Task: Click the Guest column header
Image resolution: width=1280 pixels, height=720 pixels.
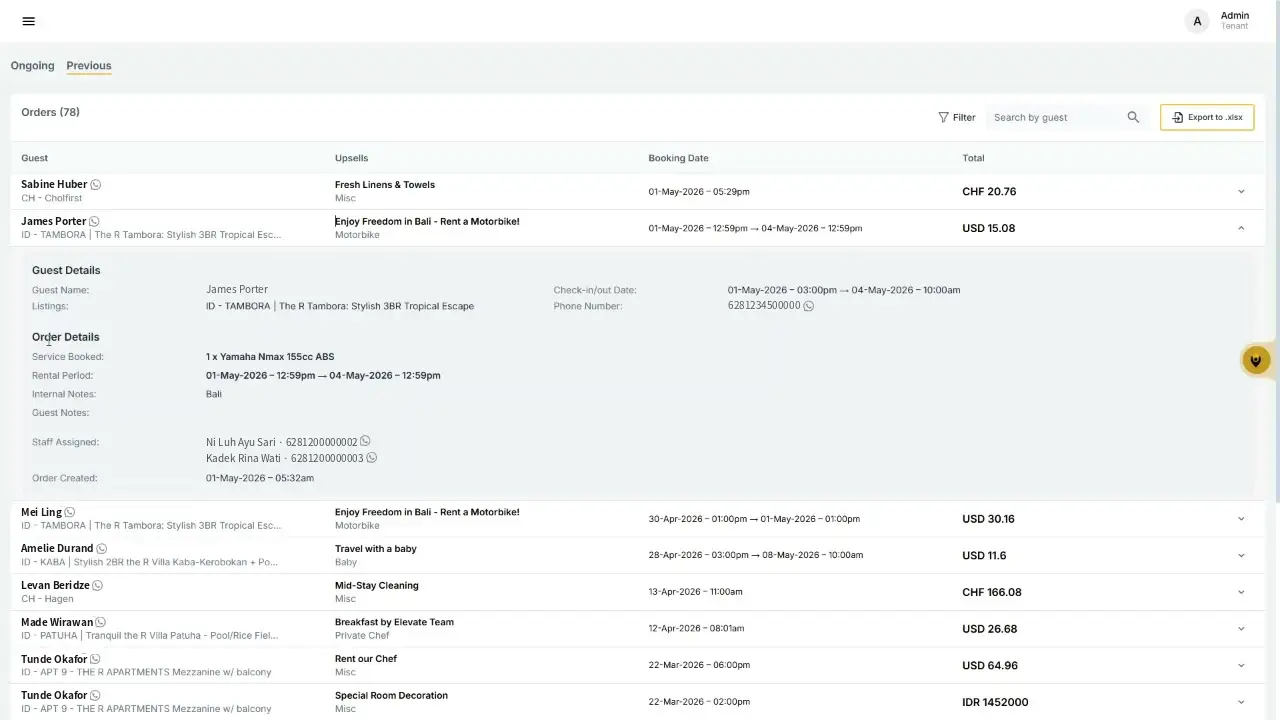Action: click(x=34, y=158)
